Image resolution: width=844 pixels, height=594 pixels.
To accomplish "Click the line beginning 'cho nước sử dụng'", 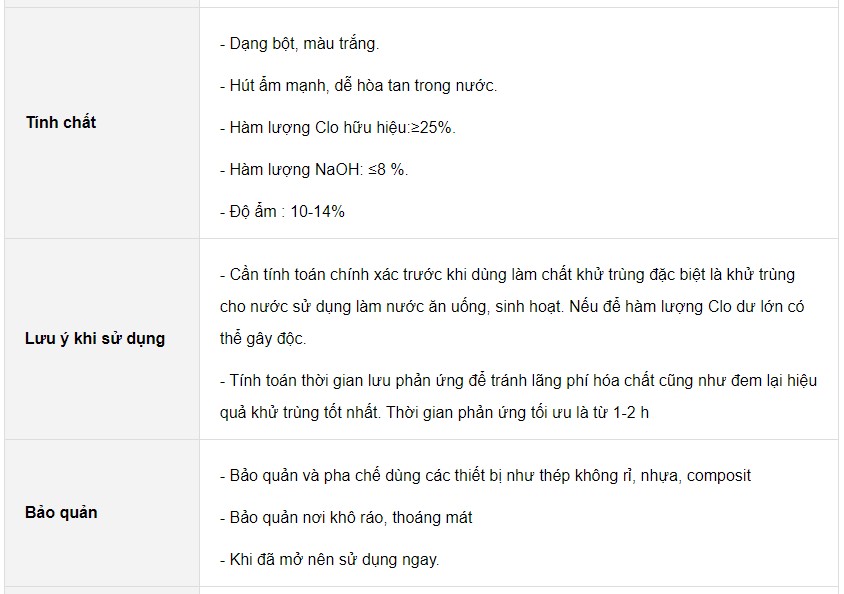I will tap(512, 307).
